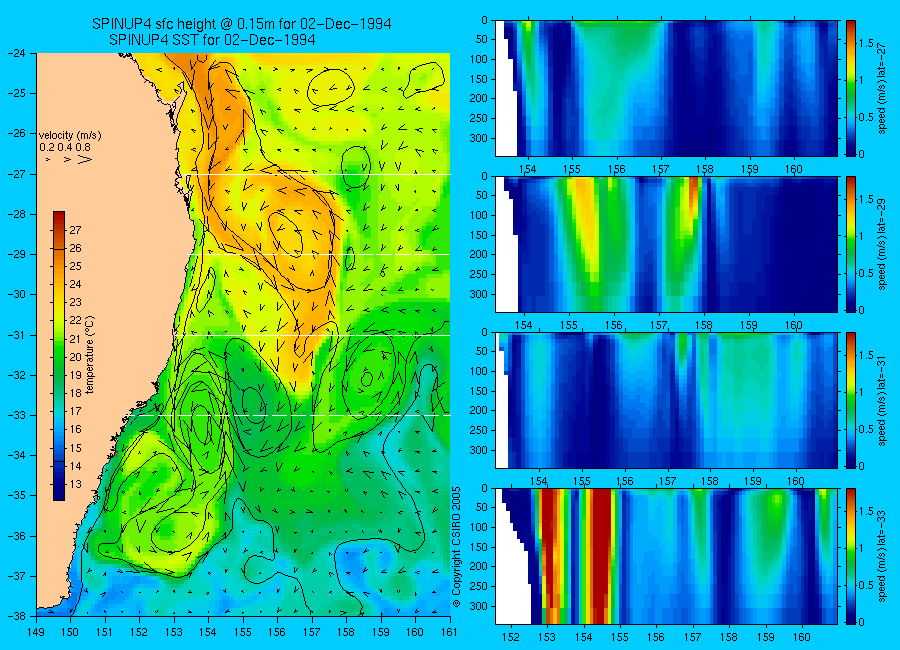
Task: Click the "150" depth tick on lat=-29 panel
Action: click(x=479, y=235)
